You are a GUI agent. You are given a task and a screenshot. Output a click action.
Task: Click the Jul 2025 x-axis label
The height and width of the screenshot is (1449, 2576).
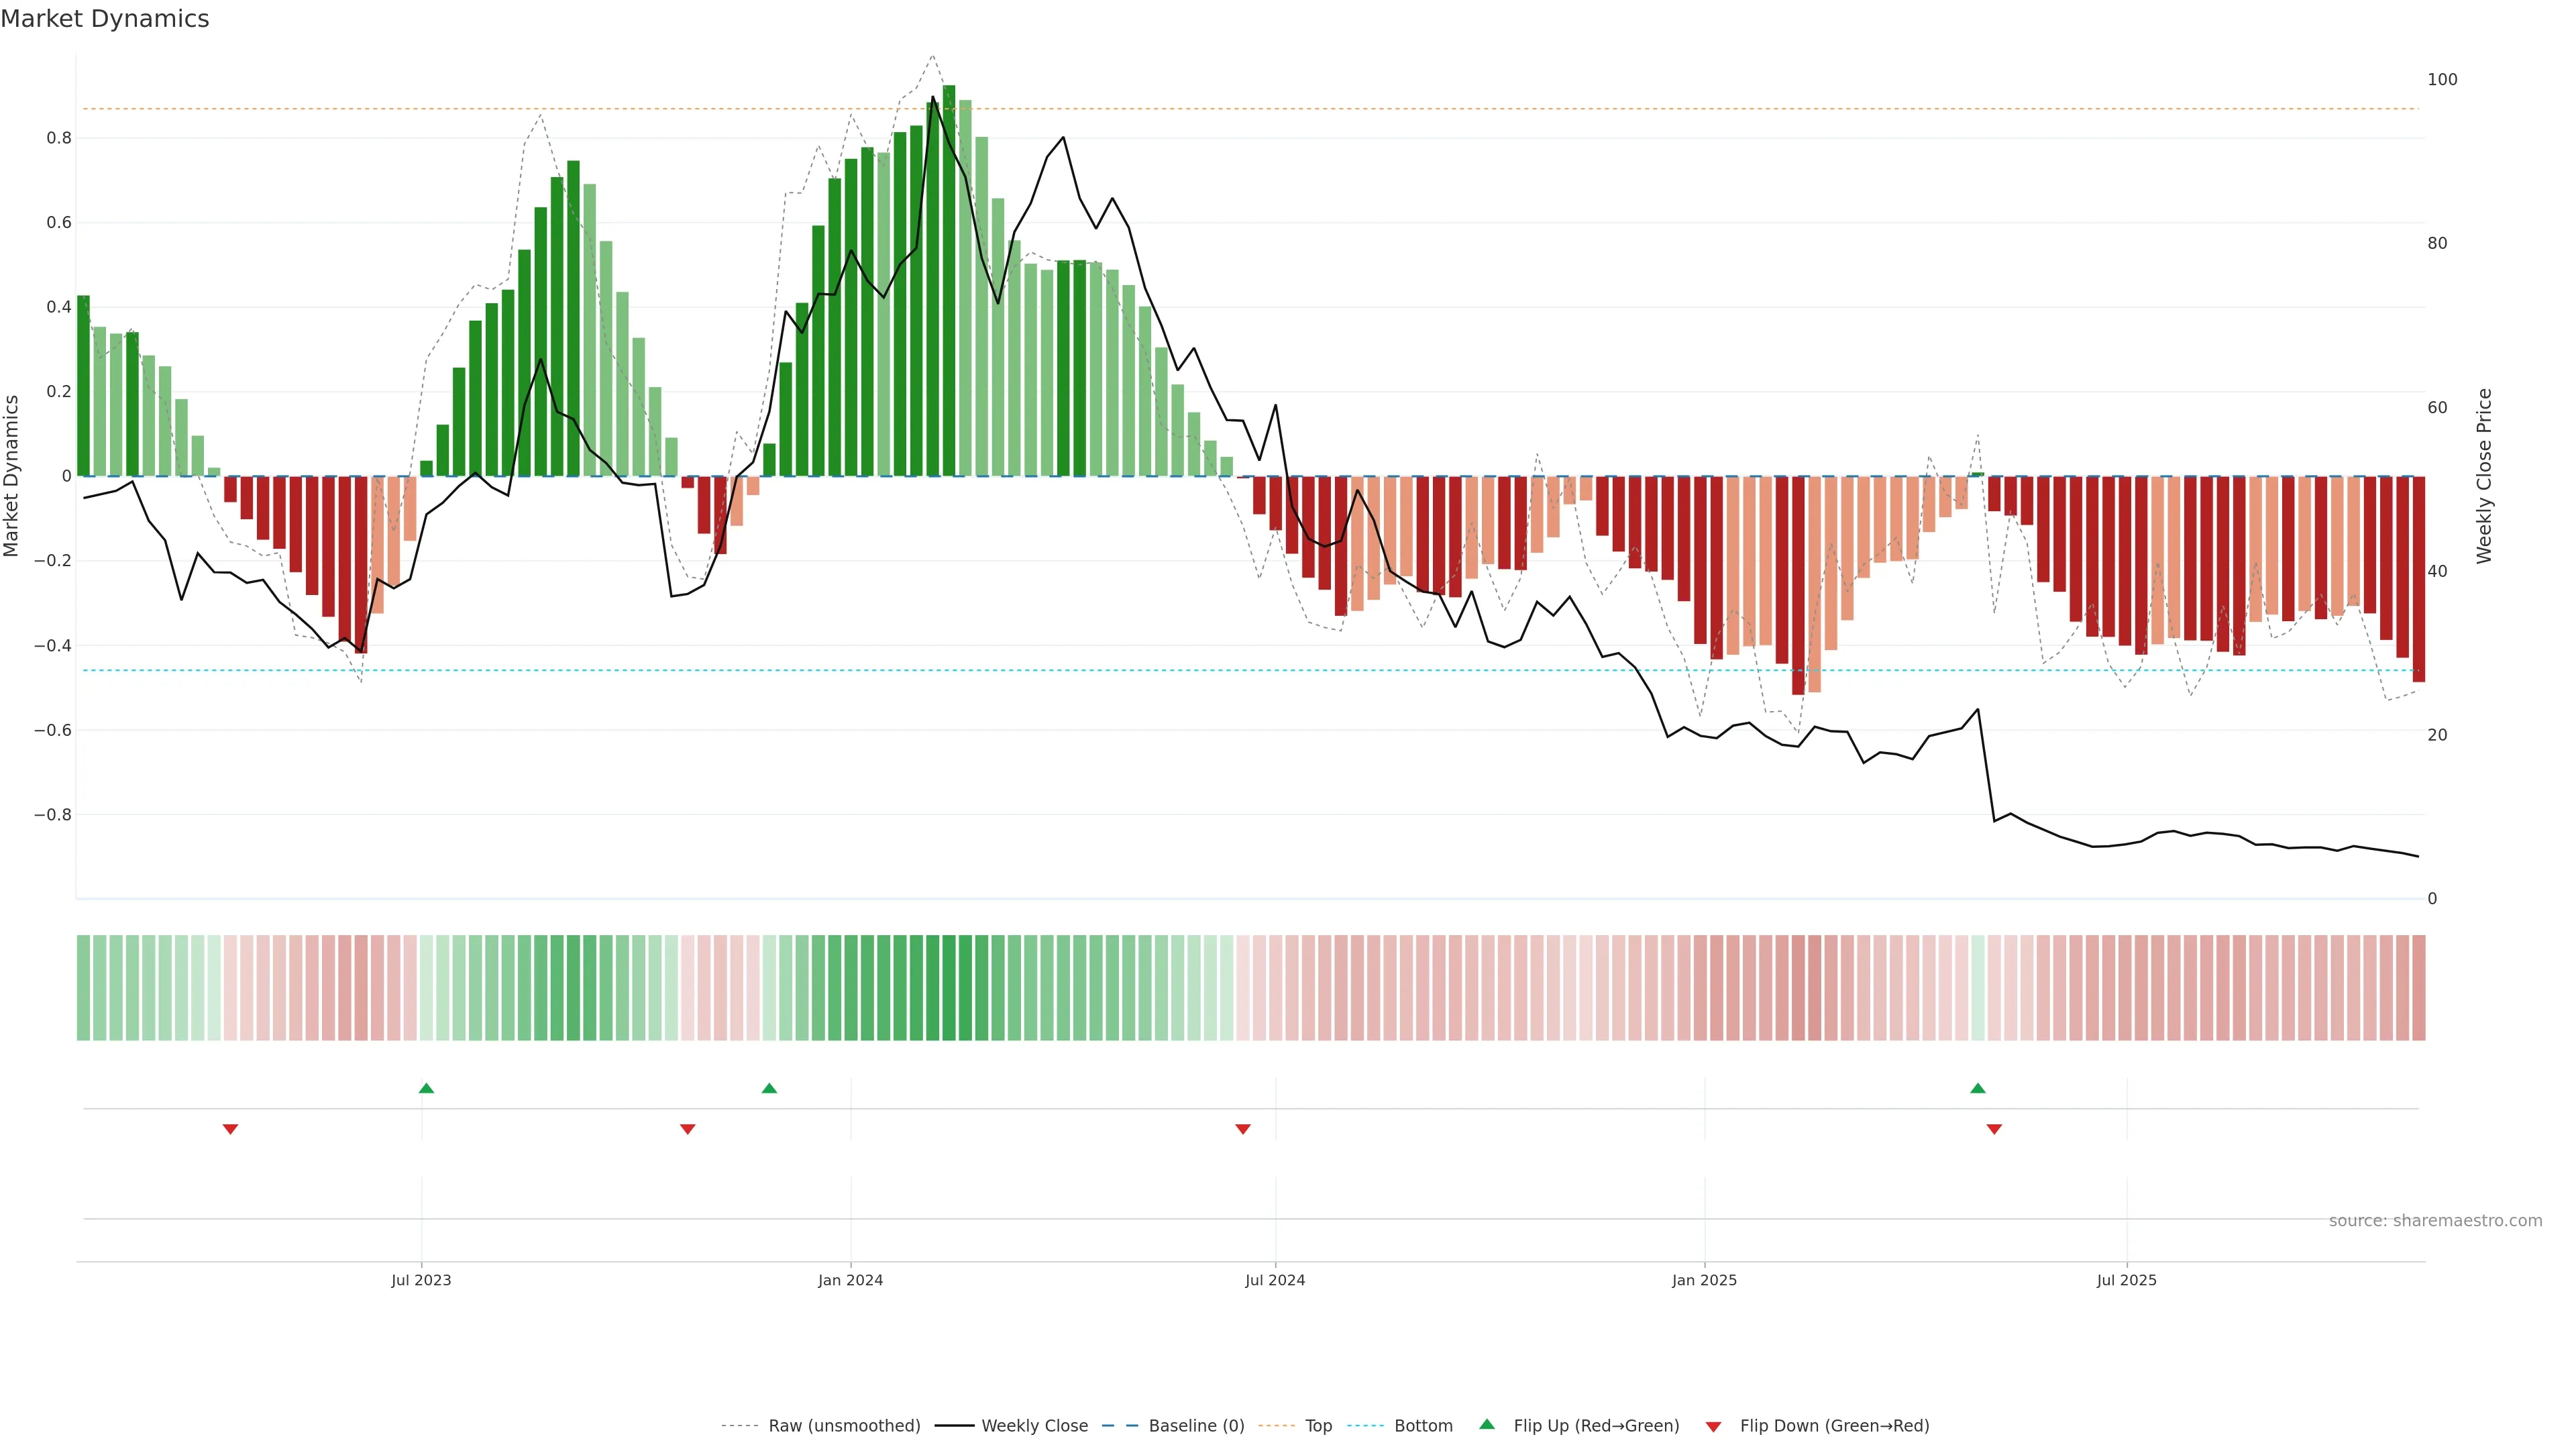coord(2126,1280)
